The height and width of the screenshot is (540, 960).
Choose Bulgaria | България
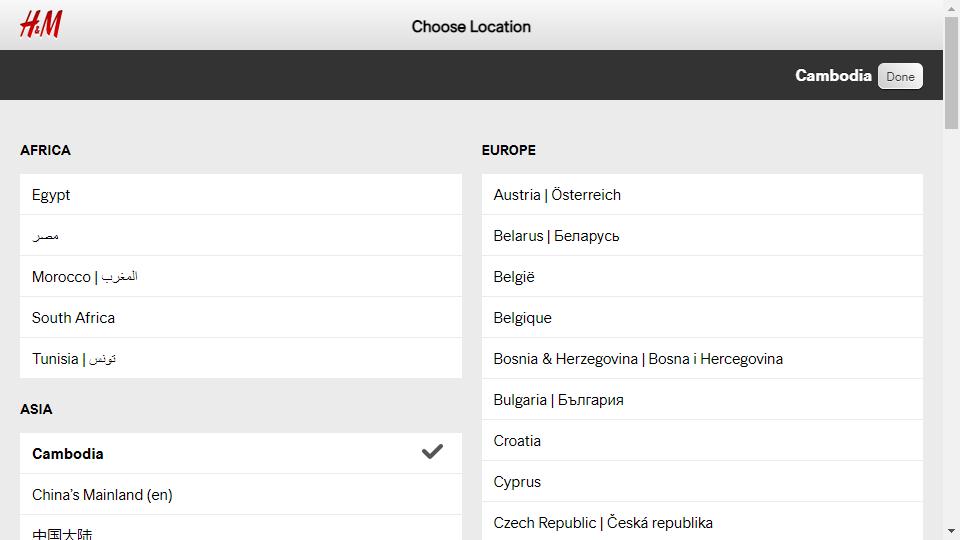702,400
